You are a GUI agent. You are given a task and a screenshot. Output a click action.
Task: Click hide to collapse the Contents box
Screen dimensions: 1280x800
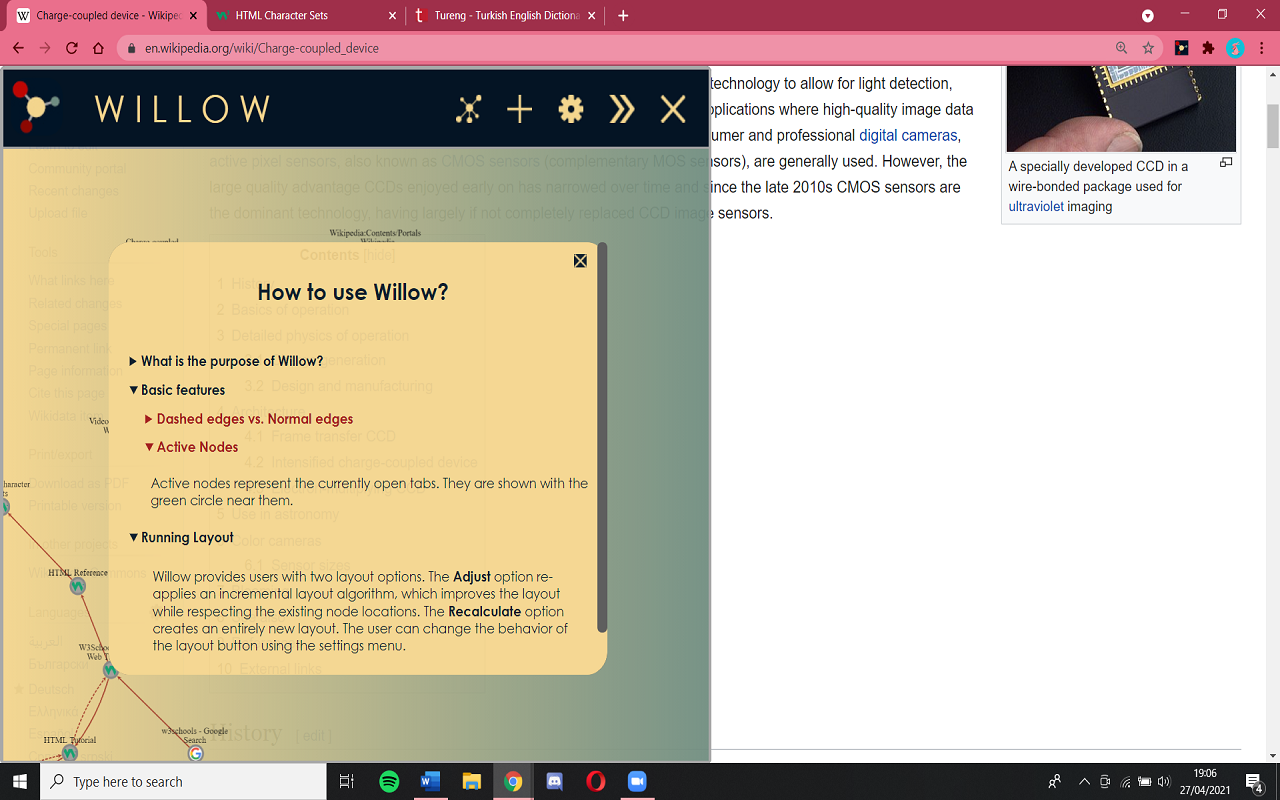[378, 256]
